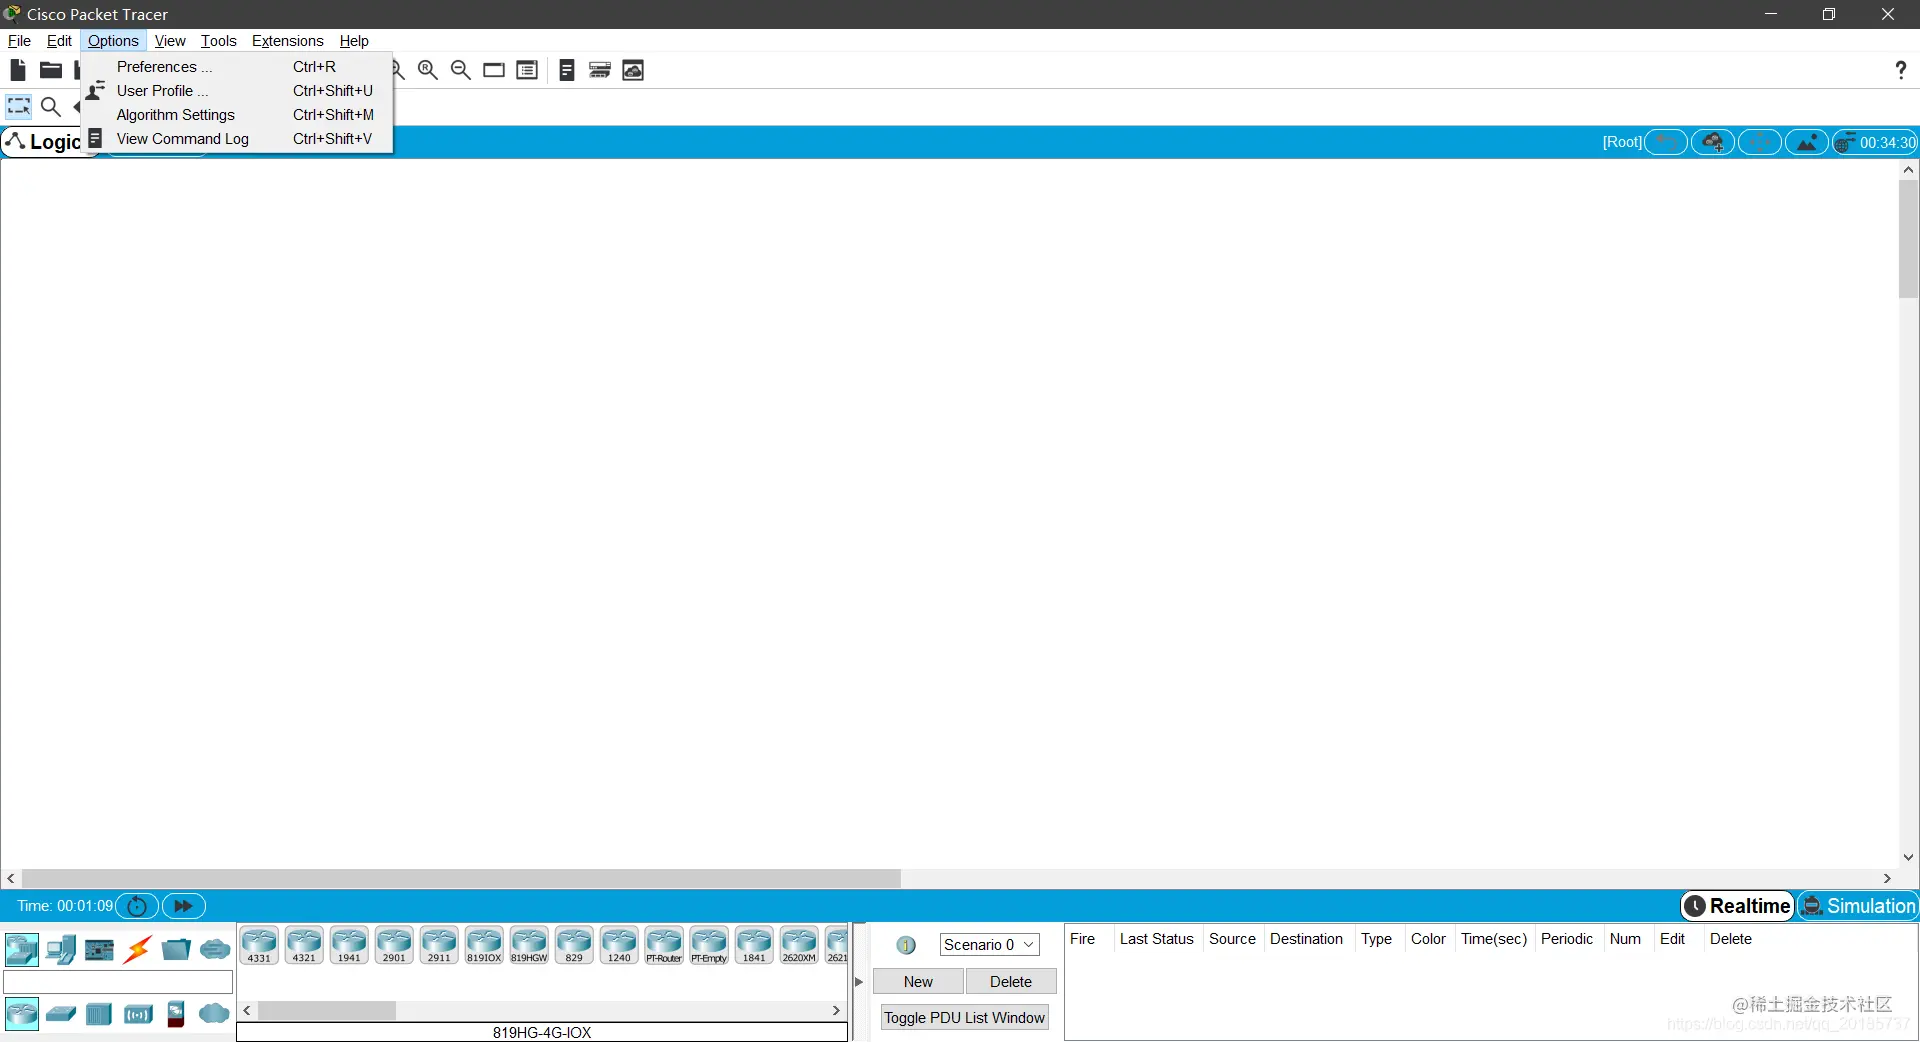The height and width of the screenshot is (1042, 1920).
Task: Pick the PT-Router device
Action: (x=664, y=945)
